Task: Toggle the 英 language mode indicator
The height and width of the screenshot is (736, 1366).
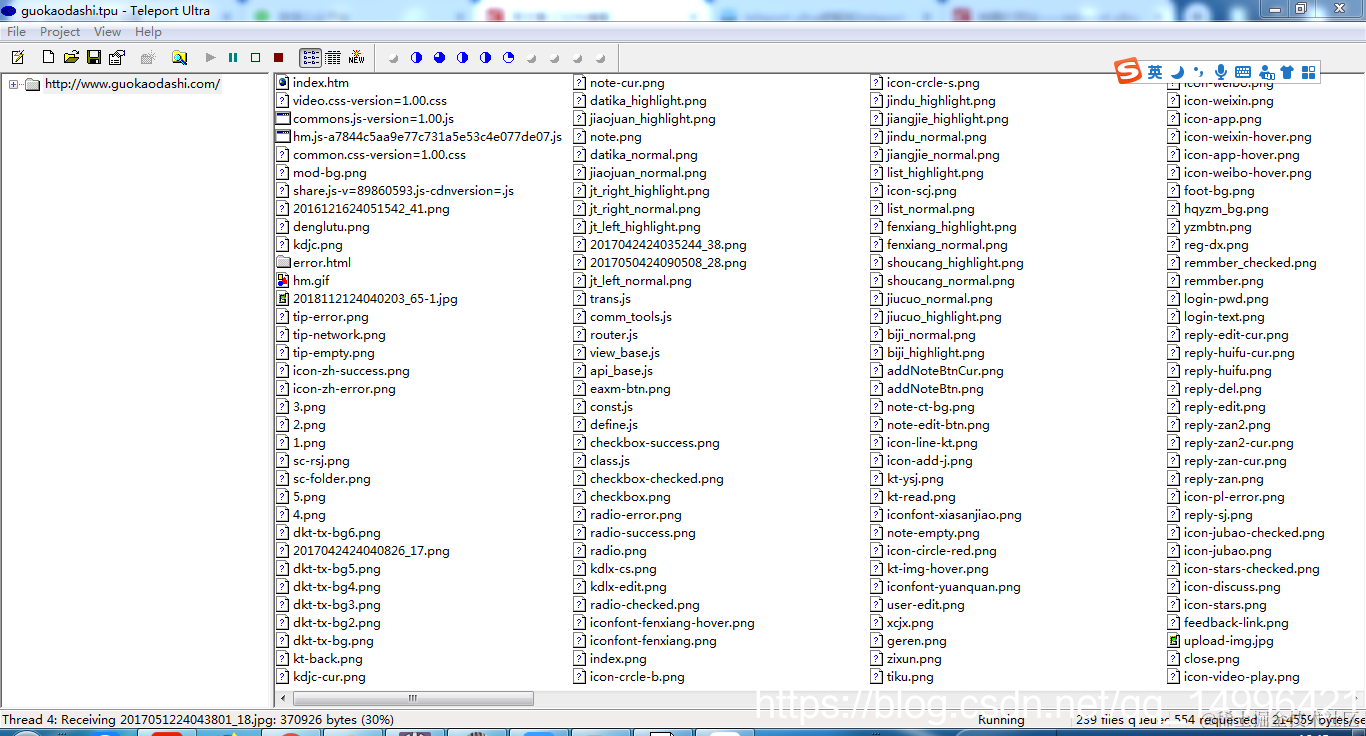Action: [x=1155, y=72]
